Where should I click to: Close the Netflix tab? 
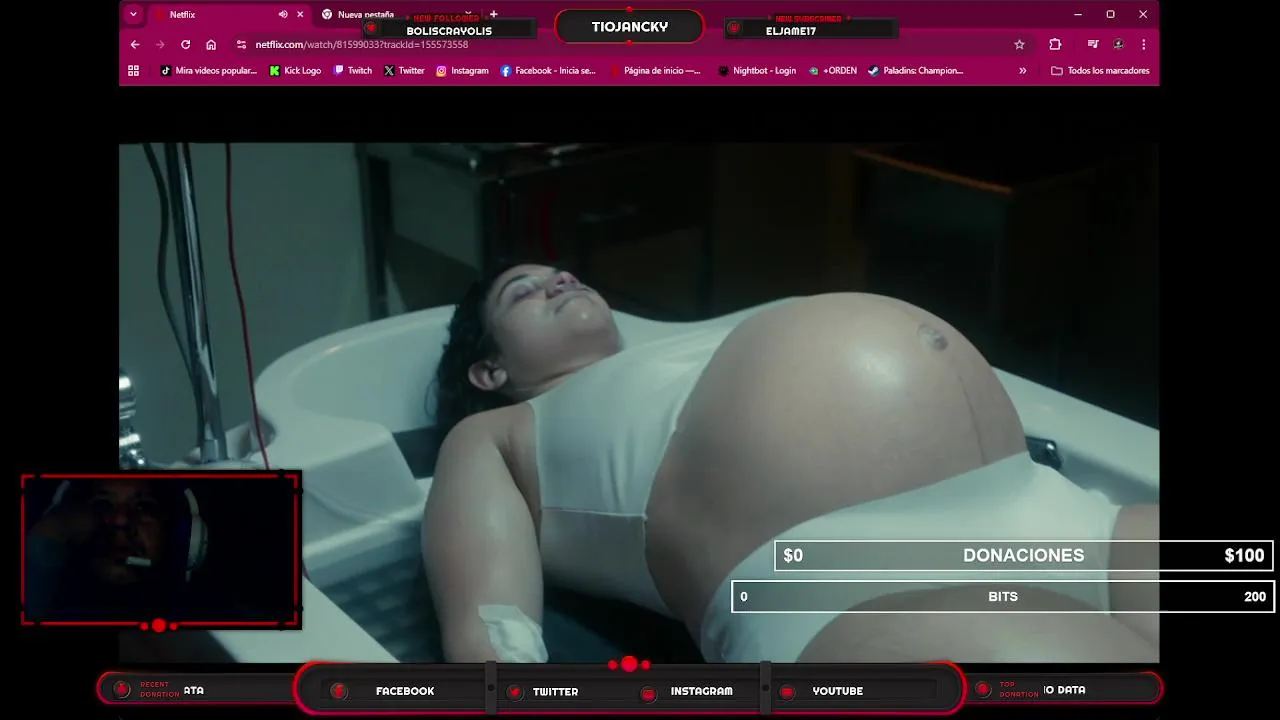coord(300,15)
